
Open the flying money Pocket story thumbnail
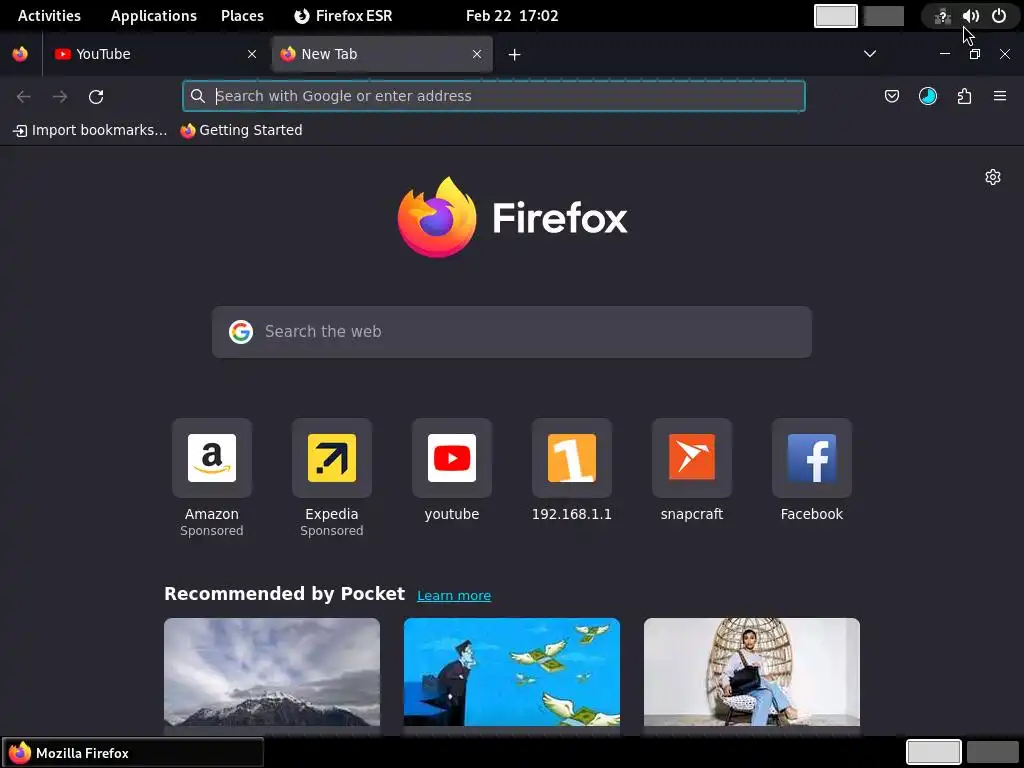(x=512, y=672)
